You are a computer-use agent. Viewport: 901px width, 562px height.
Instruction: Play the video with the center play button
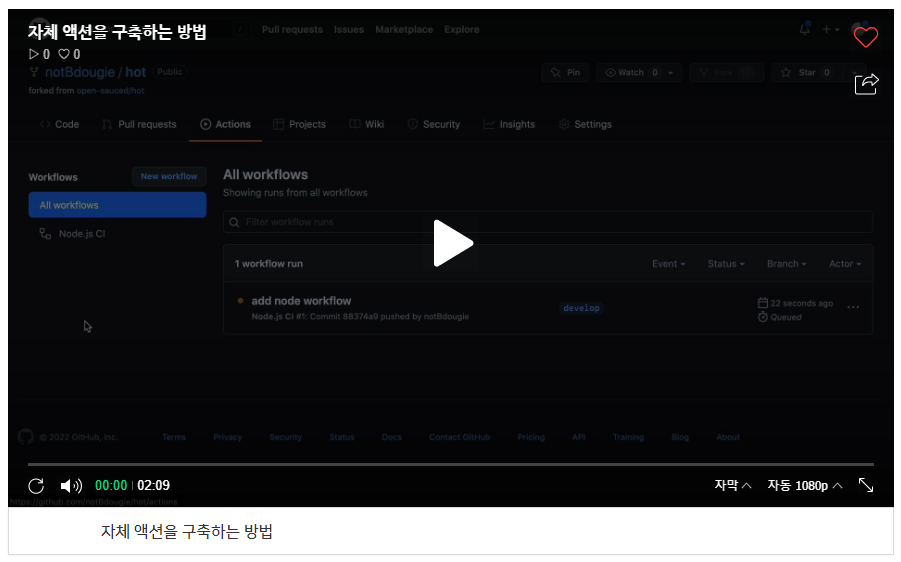point(453,243)
